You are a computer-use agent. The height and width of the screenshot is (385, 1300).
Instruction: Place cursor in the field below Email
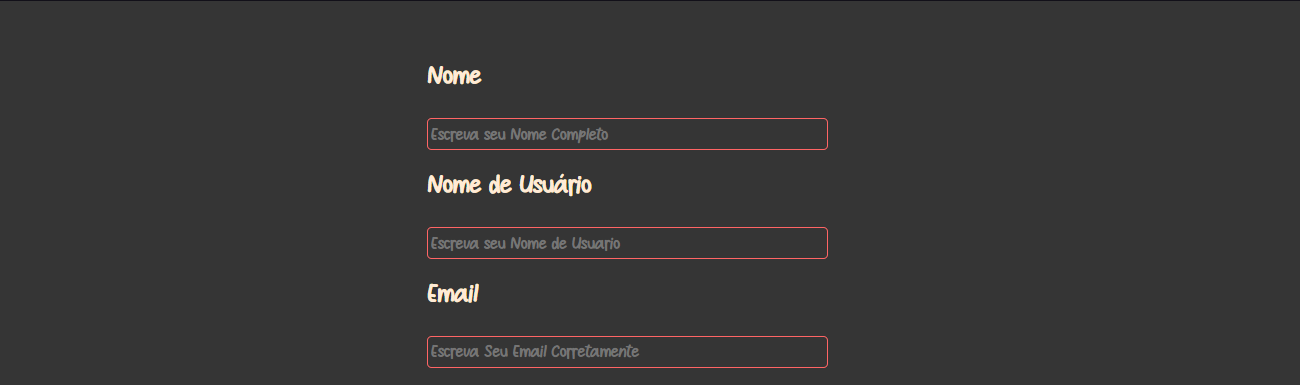point(627,352)
